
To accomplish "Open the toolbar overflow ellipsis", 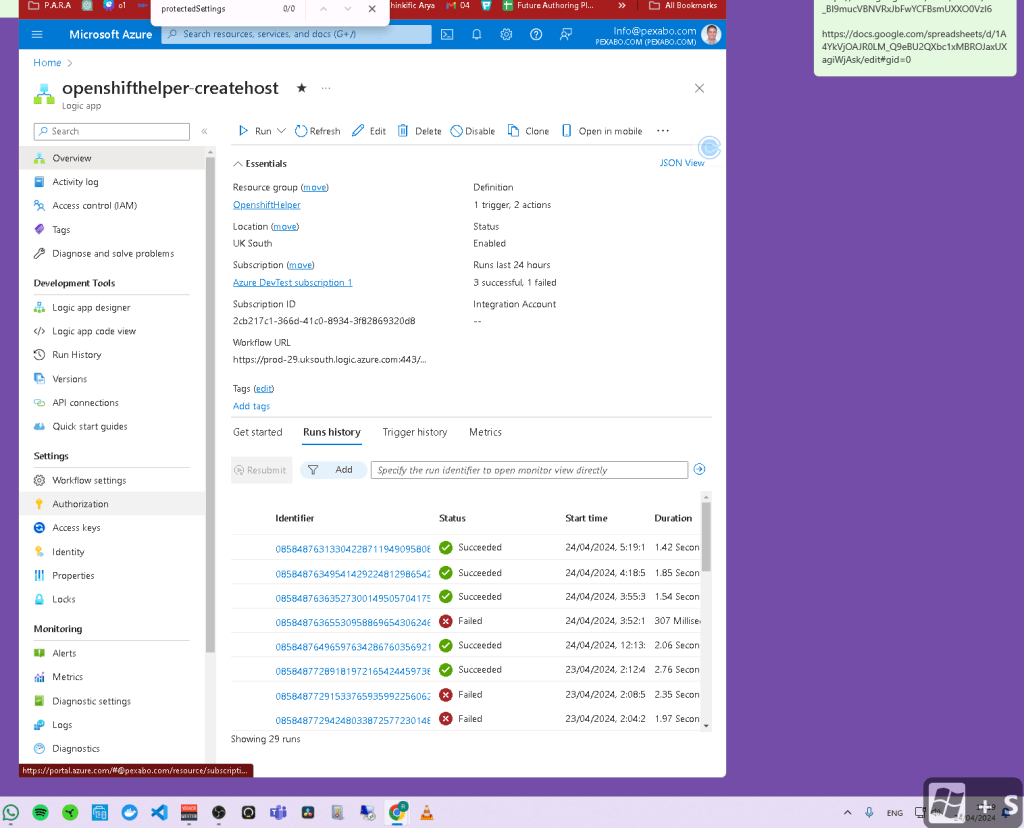I will tap(663, 131).
